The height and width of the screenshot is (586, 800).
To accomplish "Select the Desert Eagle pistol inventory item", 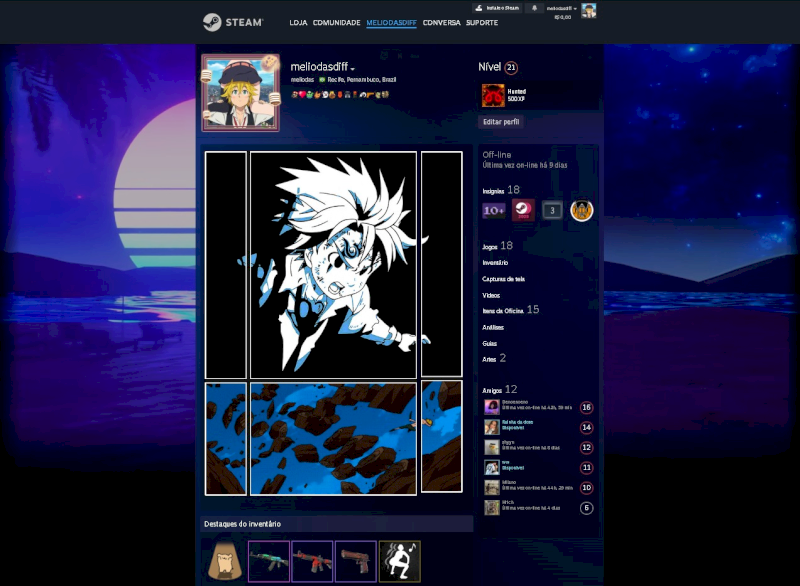I will tap(355, 561).
